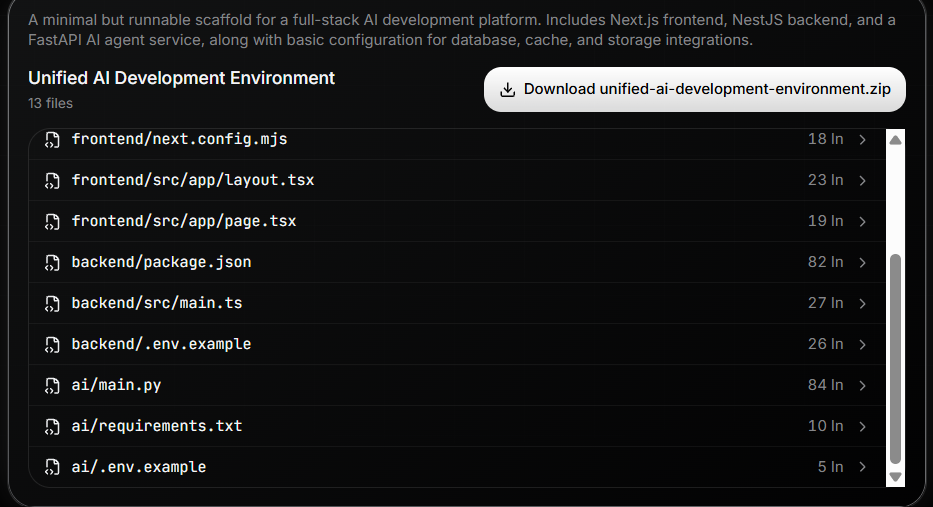Click the '18 ln' line count
This screenshot has height=507, width=933.
point(825,139)
